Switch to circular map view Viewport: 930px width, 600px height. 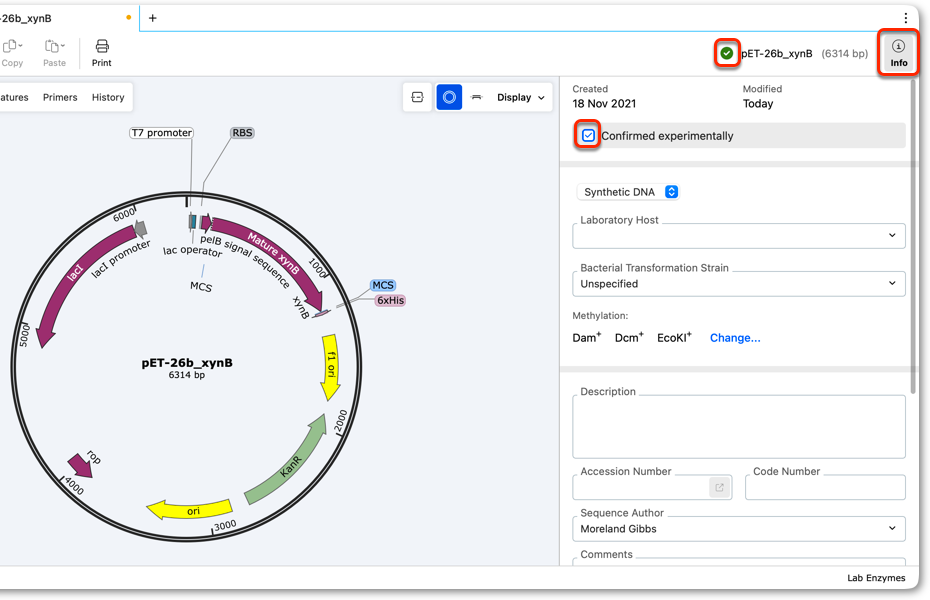(449, 97)
